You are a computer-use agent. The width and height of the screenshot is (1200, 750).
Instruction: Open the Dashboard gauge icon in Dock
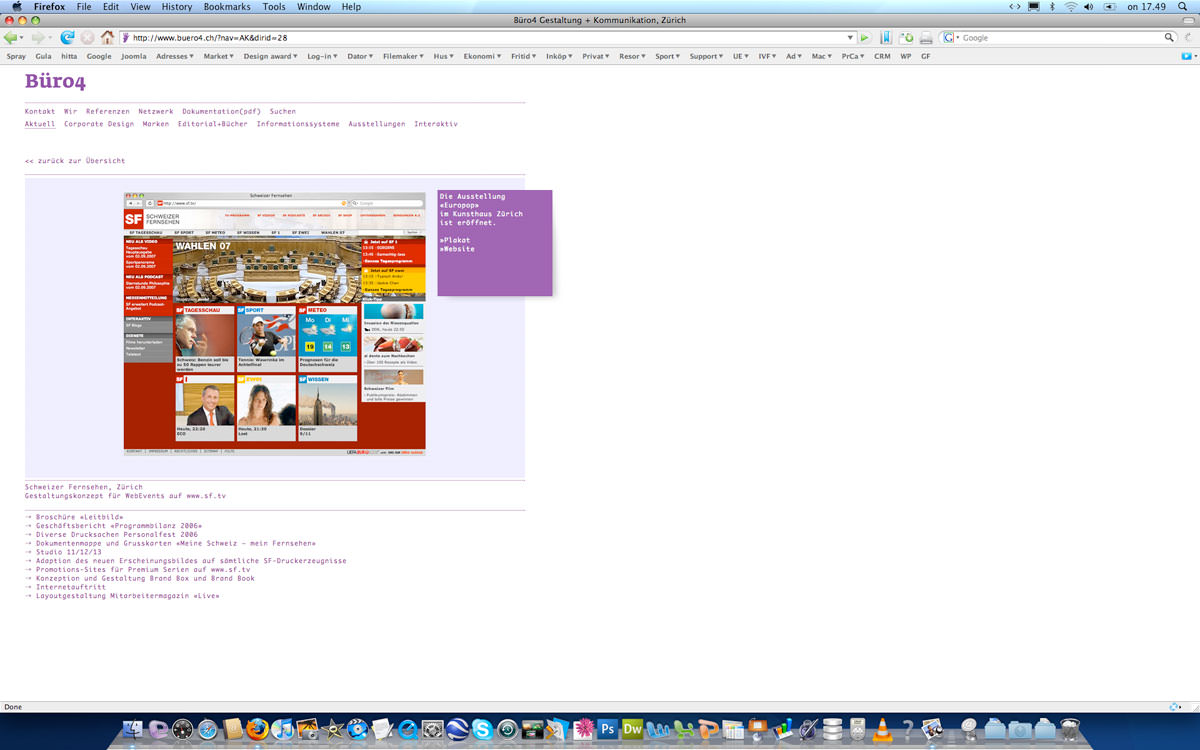[183, 728]
